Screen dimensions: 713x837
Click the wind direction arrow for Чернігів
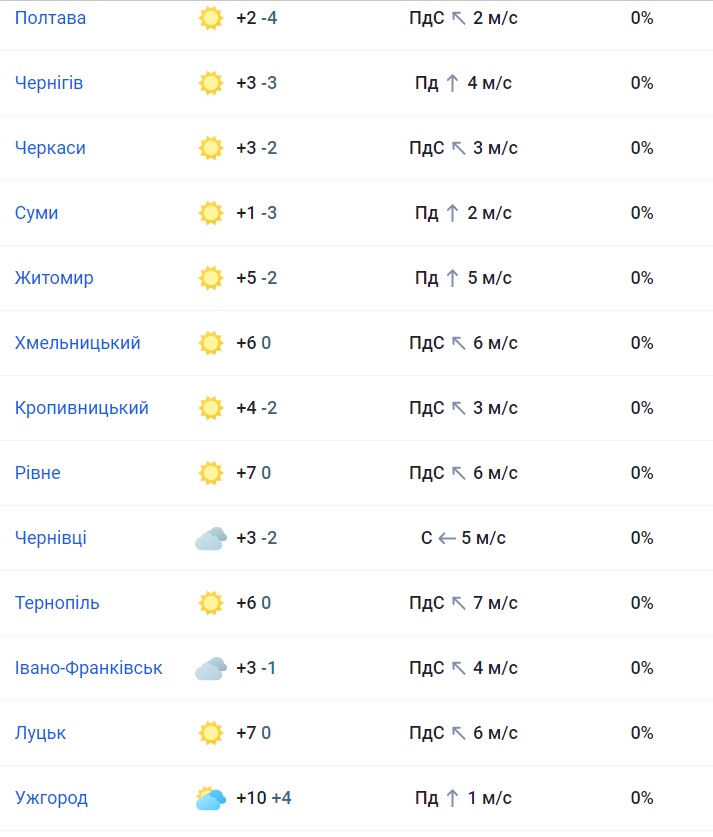click(453, 83)
